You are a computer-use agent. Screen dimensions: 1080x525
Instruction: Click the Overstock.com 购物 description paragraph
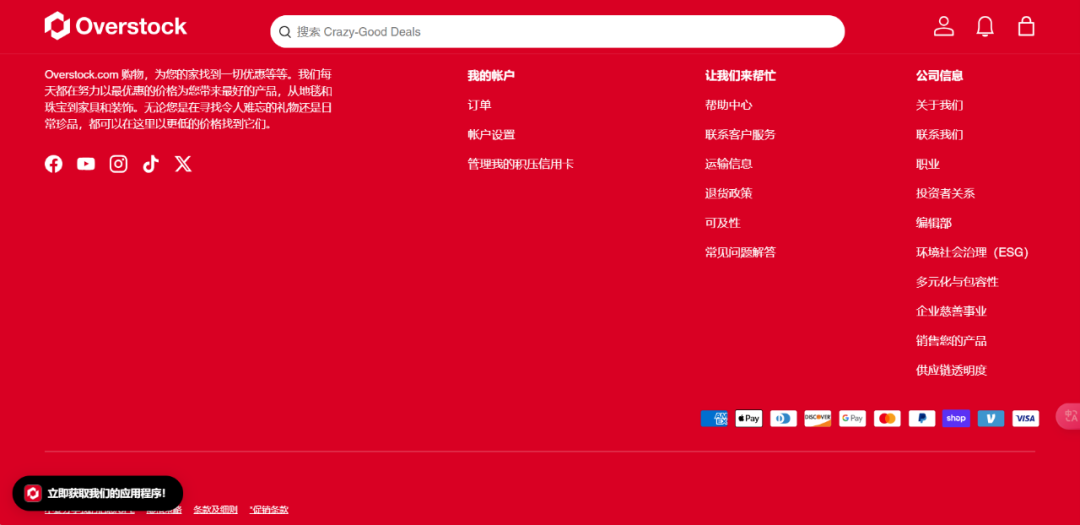(189, 99)
